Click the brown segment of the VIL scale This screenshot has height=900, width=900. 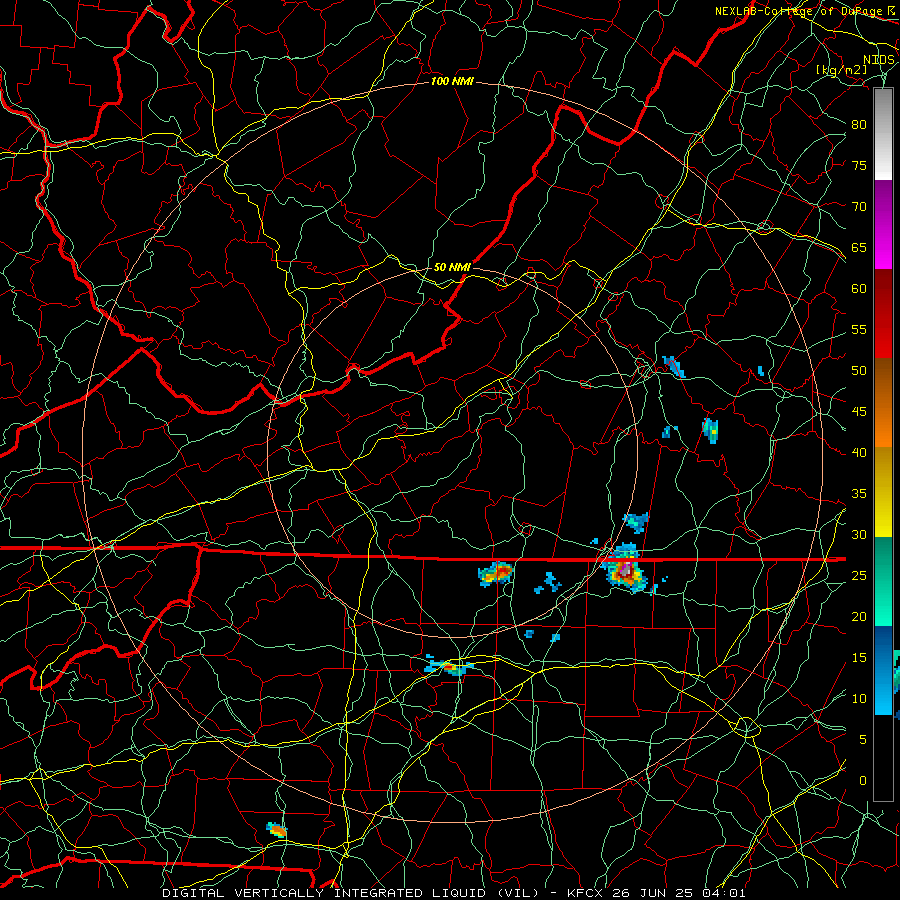(x=883, y=403)
